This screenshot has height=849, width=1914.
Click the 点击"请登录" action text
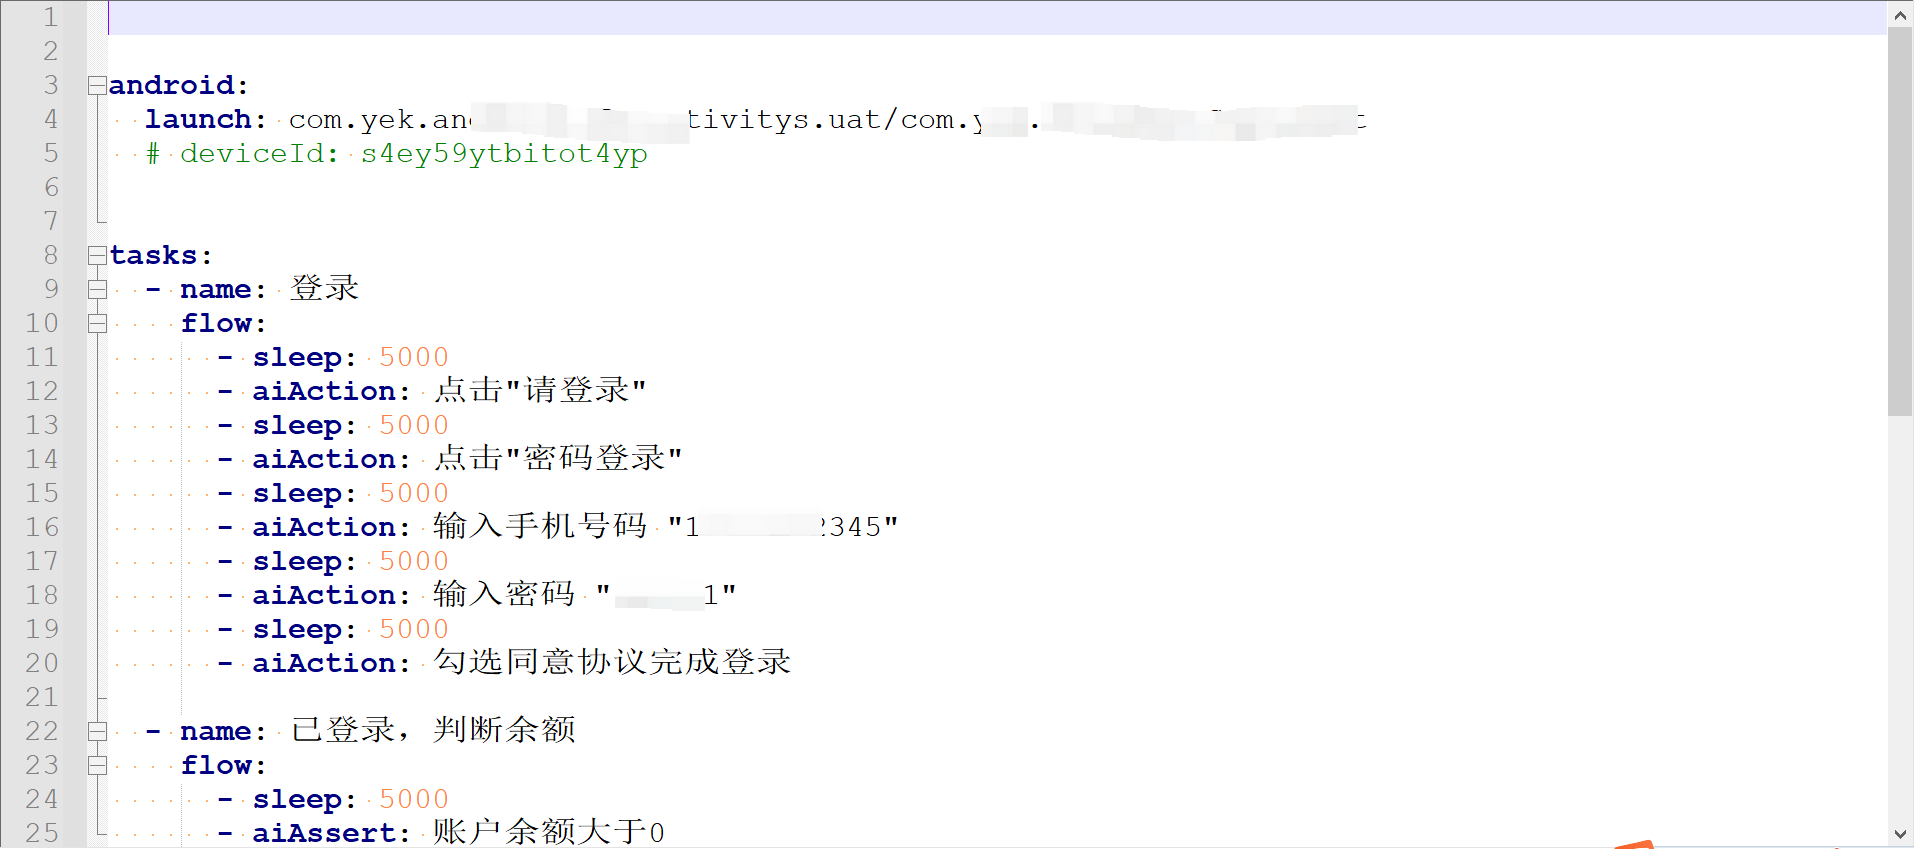(x=540, y=391)
